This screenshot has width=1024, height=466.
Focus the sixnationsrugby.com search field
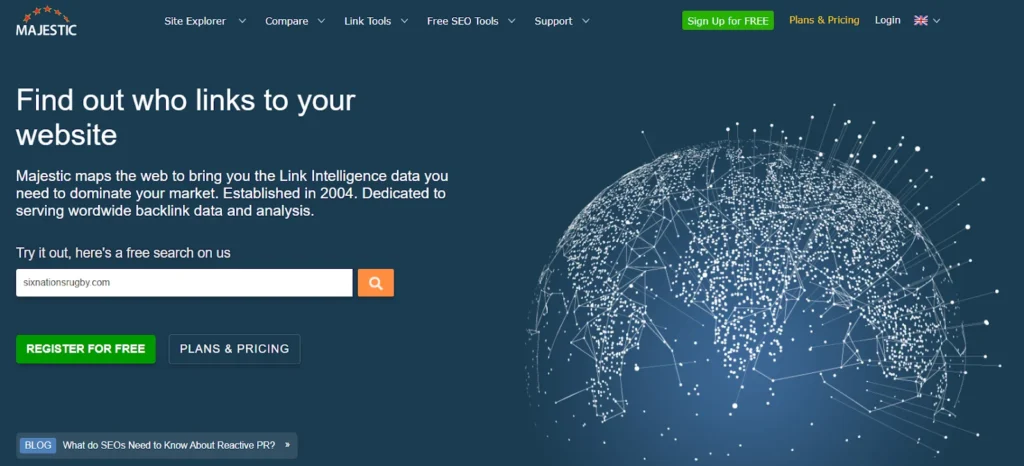(x=184, y=283)
